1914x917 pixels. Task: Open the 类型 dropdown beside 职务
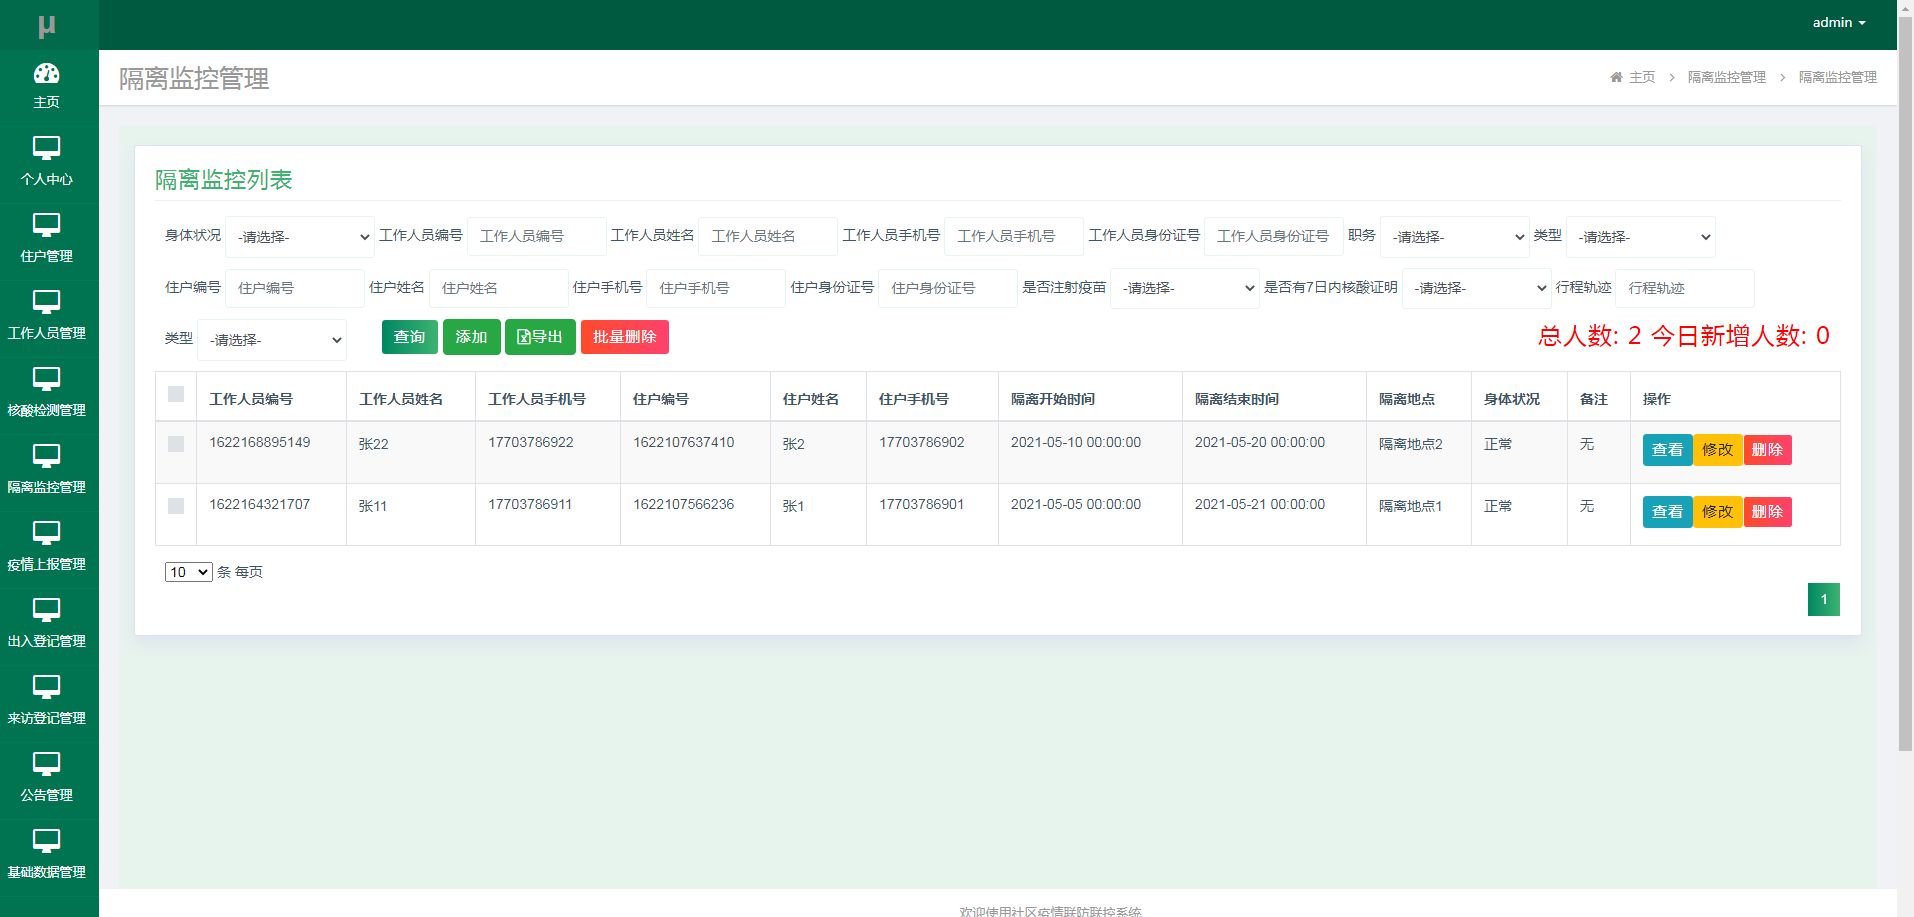1641,237
